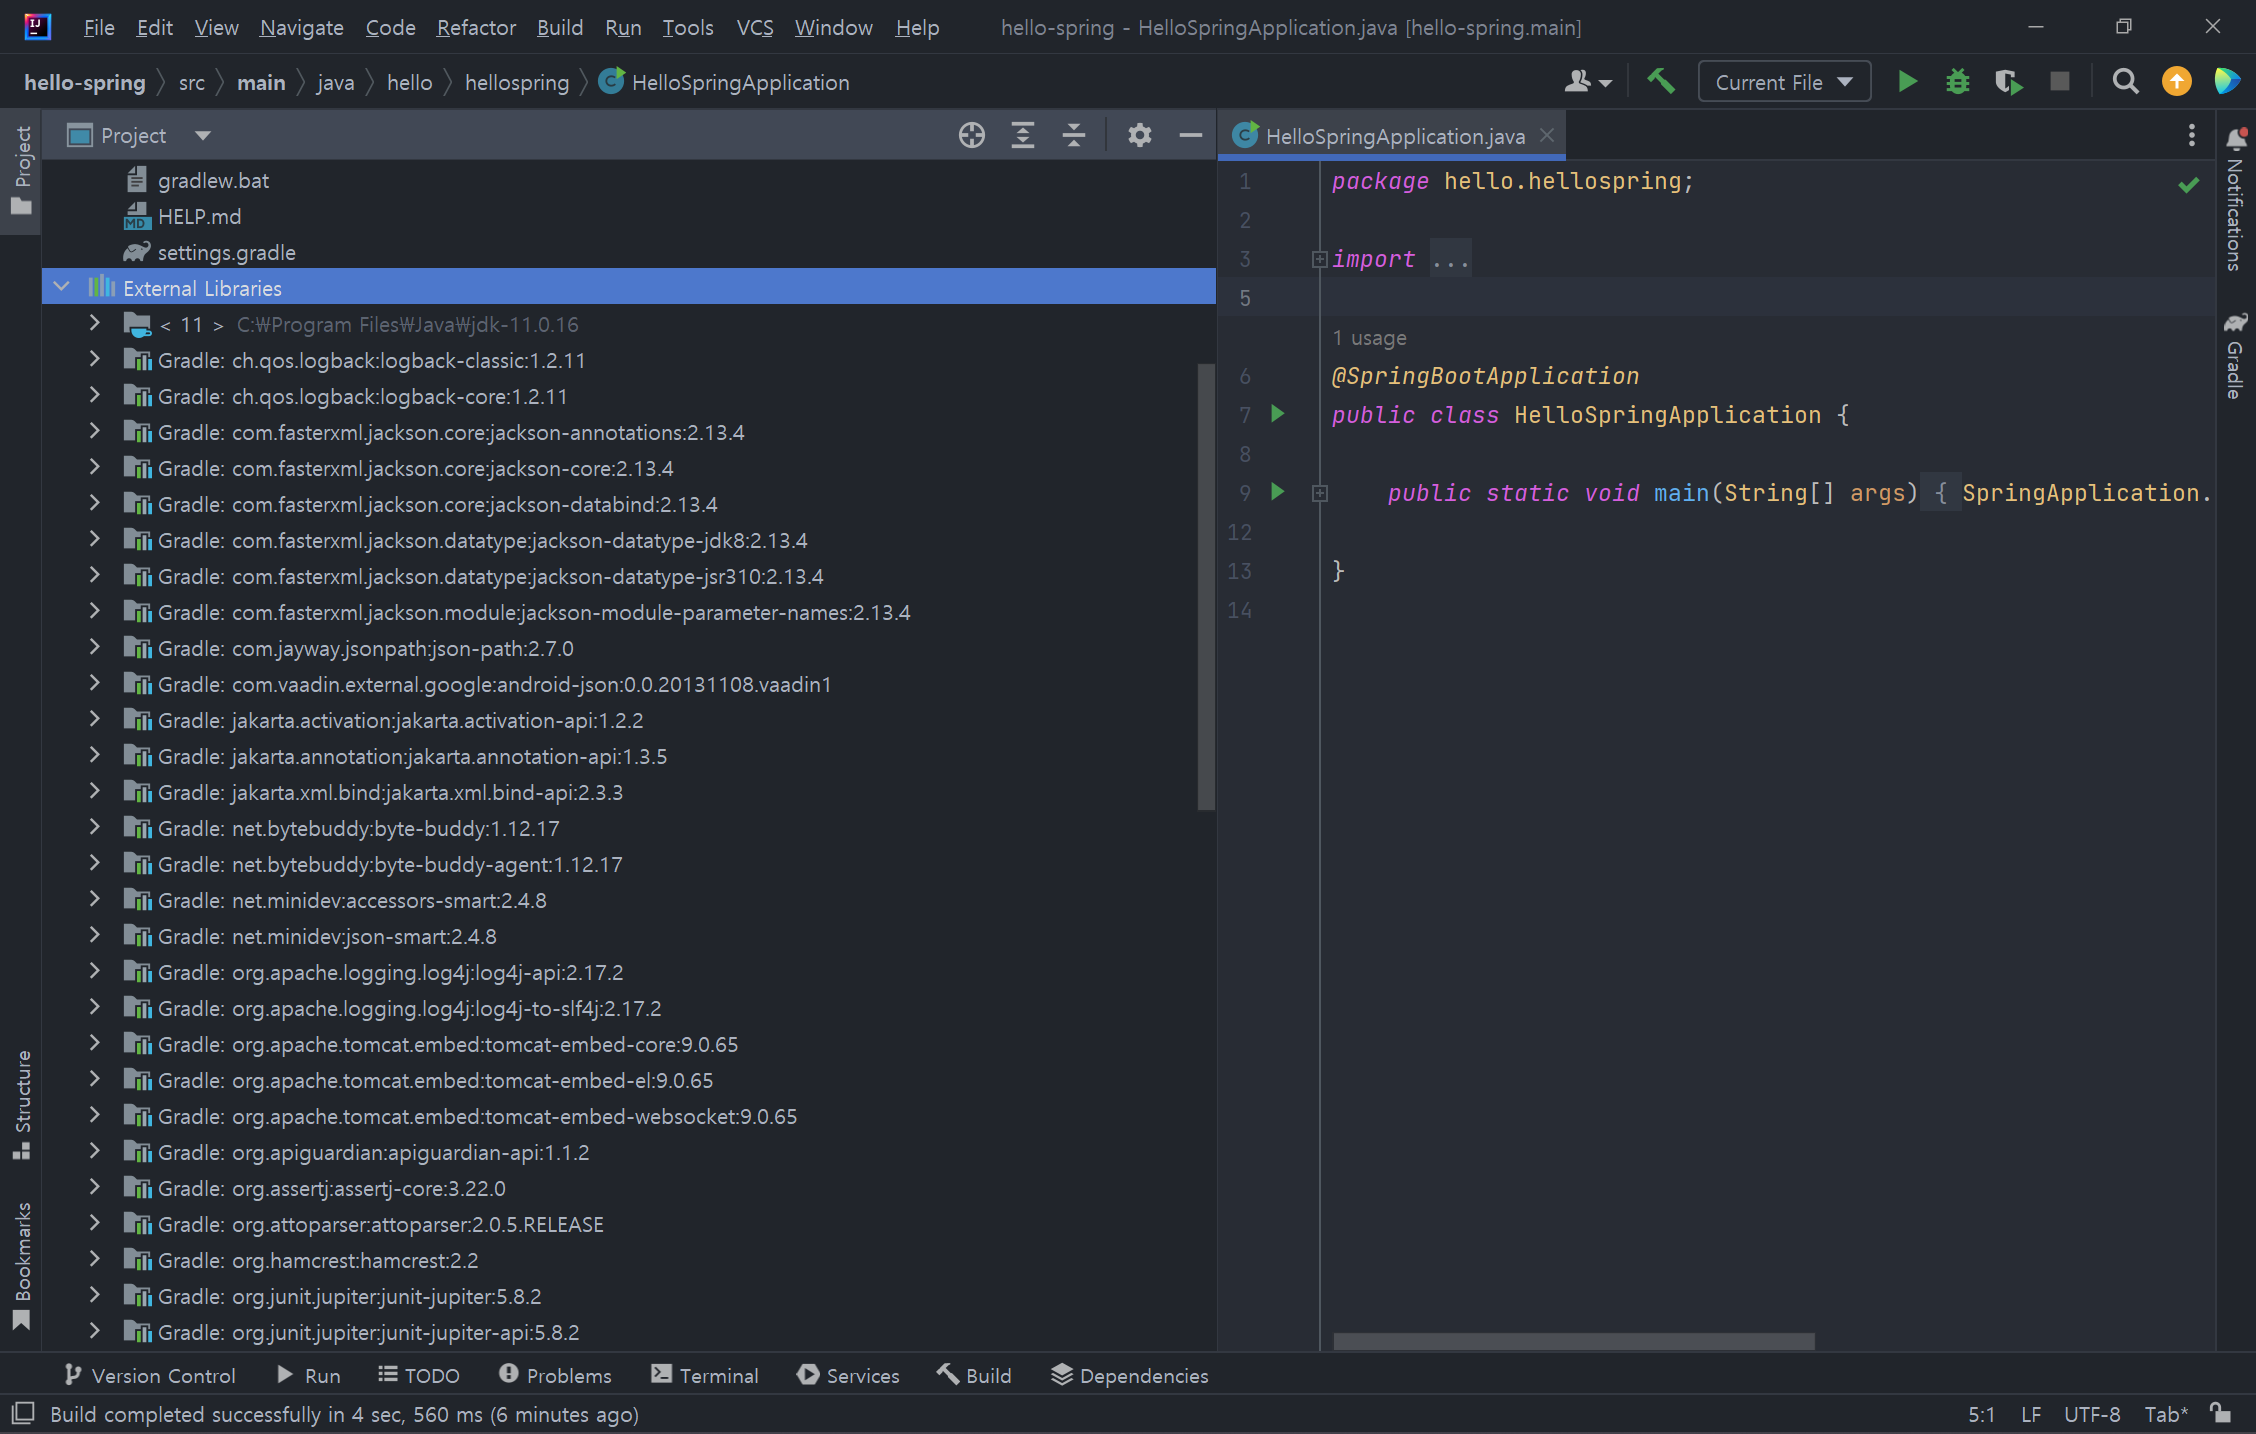Viewport: 2256px width, 1434px height.
Task: Run the current file with the green play button
Action: pyautogui.click(x=1907, y=82)
